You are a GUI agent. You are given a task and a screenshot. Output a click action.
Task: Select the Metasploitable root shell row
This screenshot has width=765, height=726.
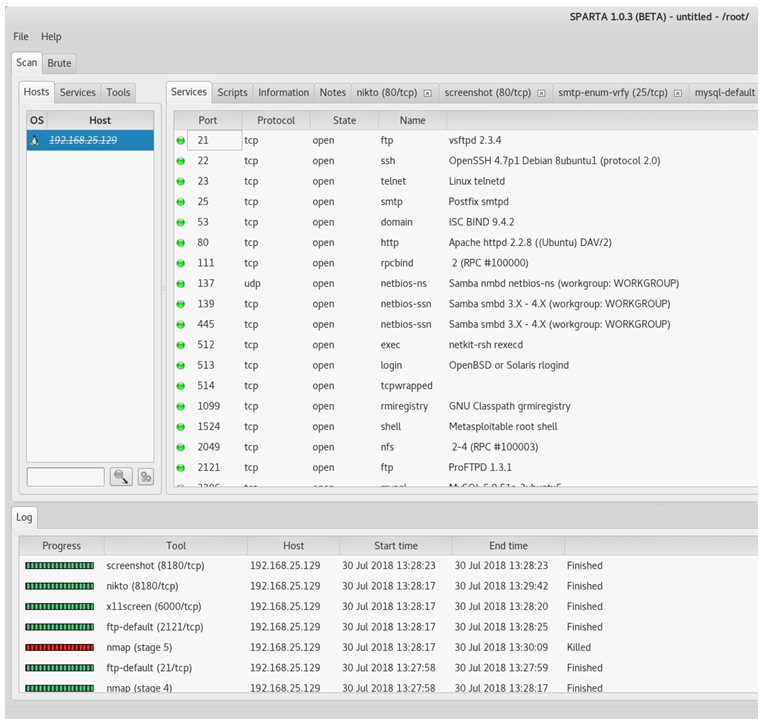[503, 427]
